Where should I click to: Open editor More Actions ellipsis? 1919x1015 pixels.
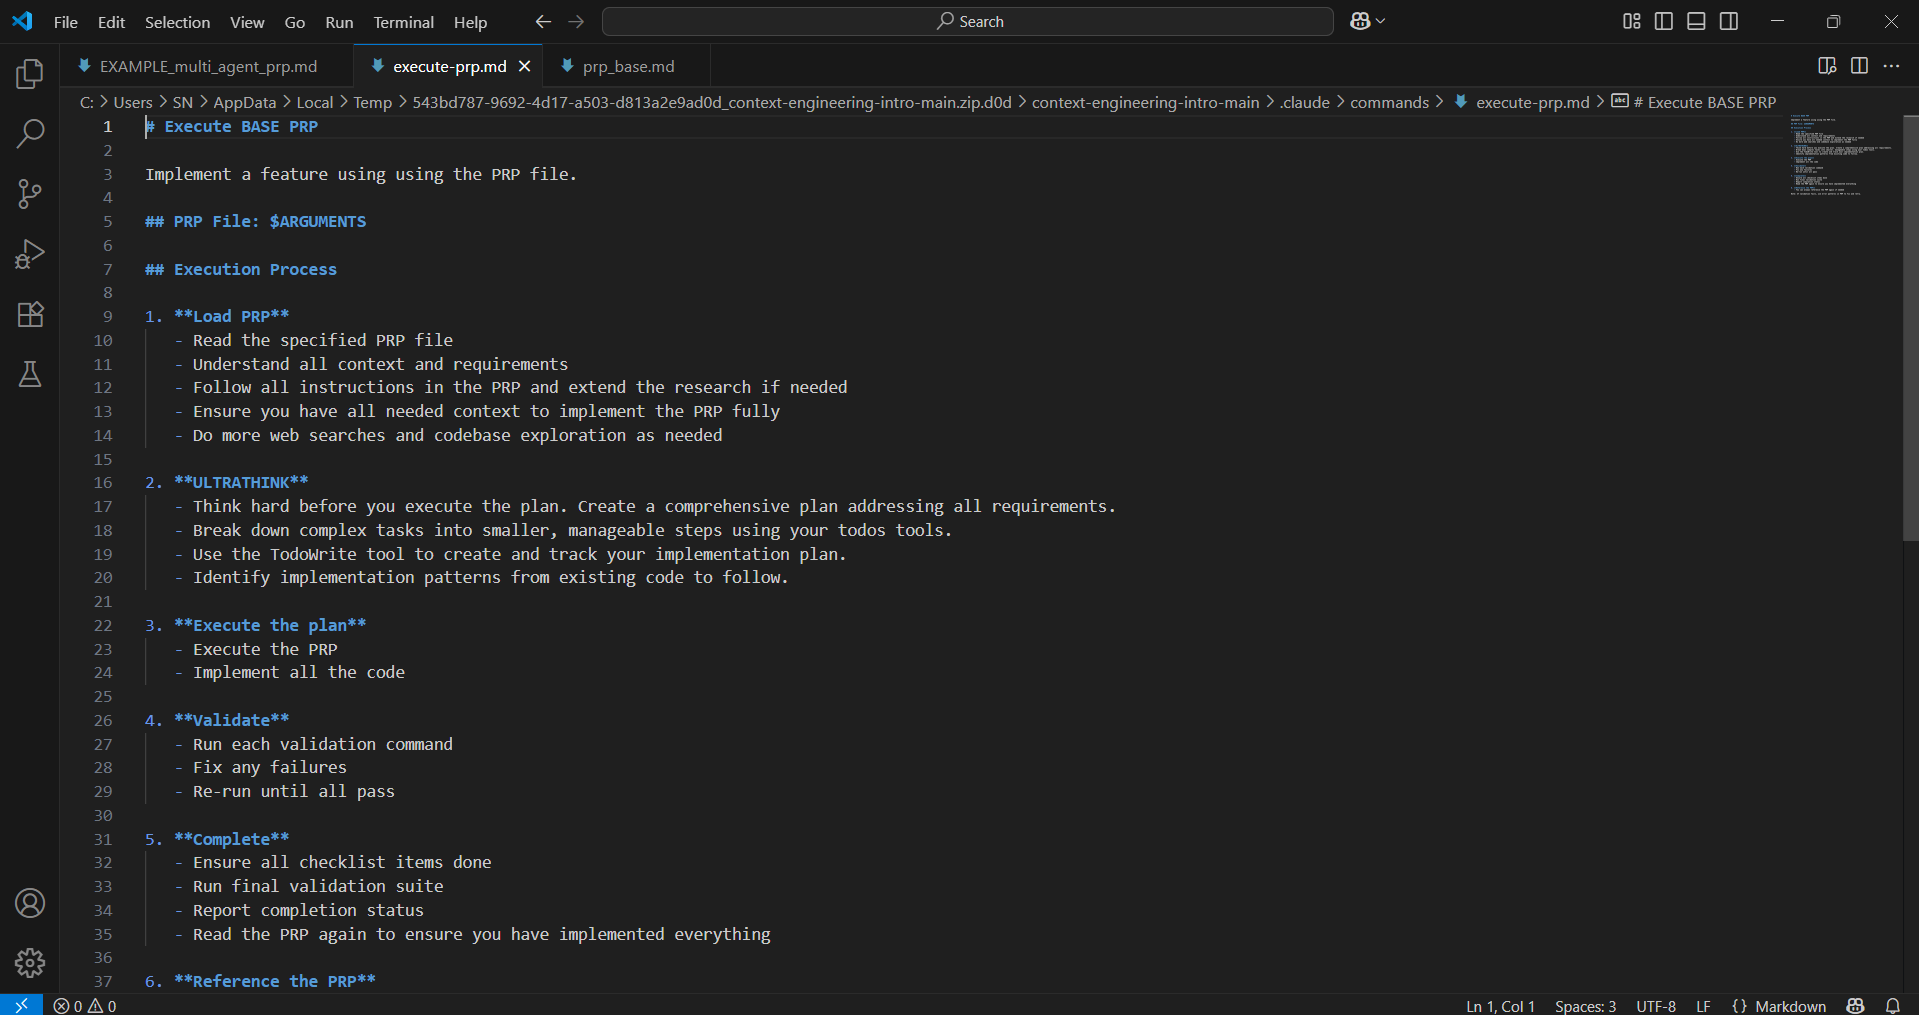pos(1891,66)
